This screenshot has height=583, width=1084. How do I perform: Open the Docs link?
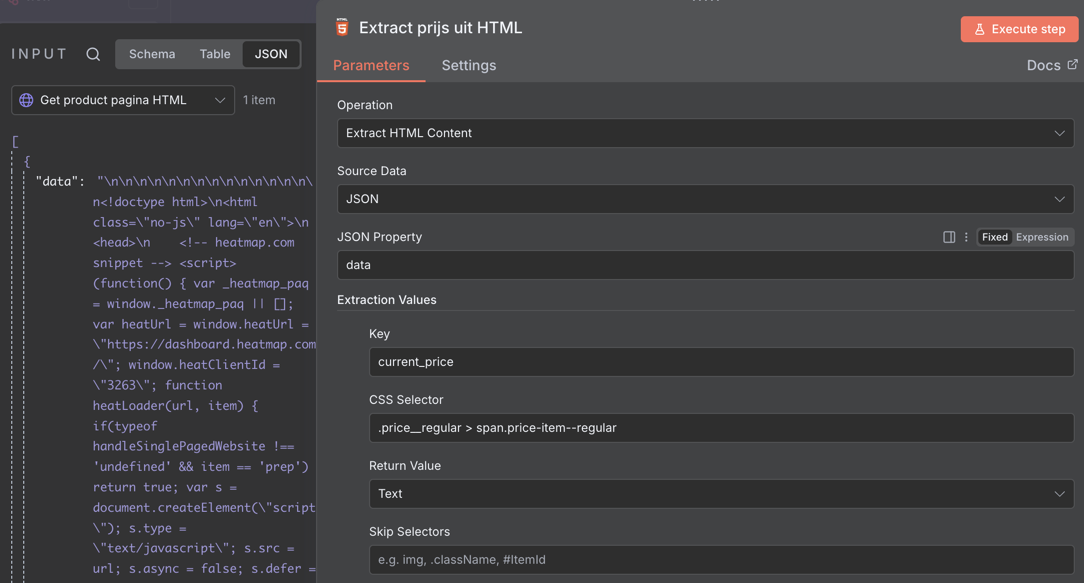(x=1051, y=65)
